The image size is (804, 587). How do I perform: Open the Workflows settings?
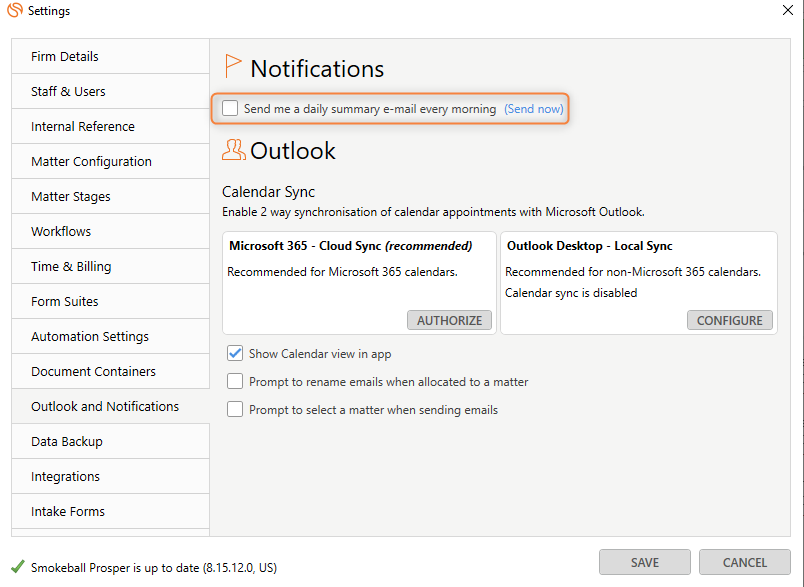110,231
